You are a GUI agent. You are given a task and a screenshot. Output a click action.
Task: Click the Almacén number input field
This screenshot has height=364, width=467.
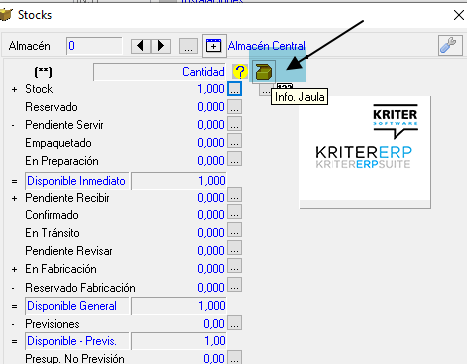coord(94,46)
